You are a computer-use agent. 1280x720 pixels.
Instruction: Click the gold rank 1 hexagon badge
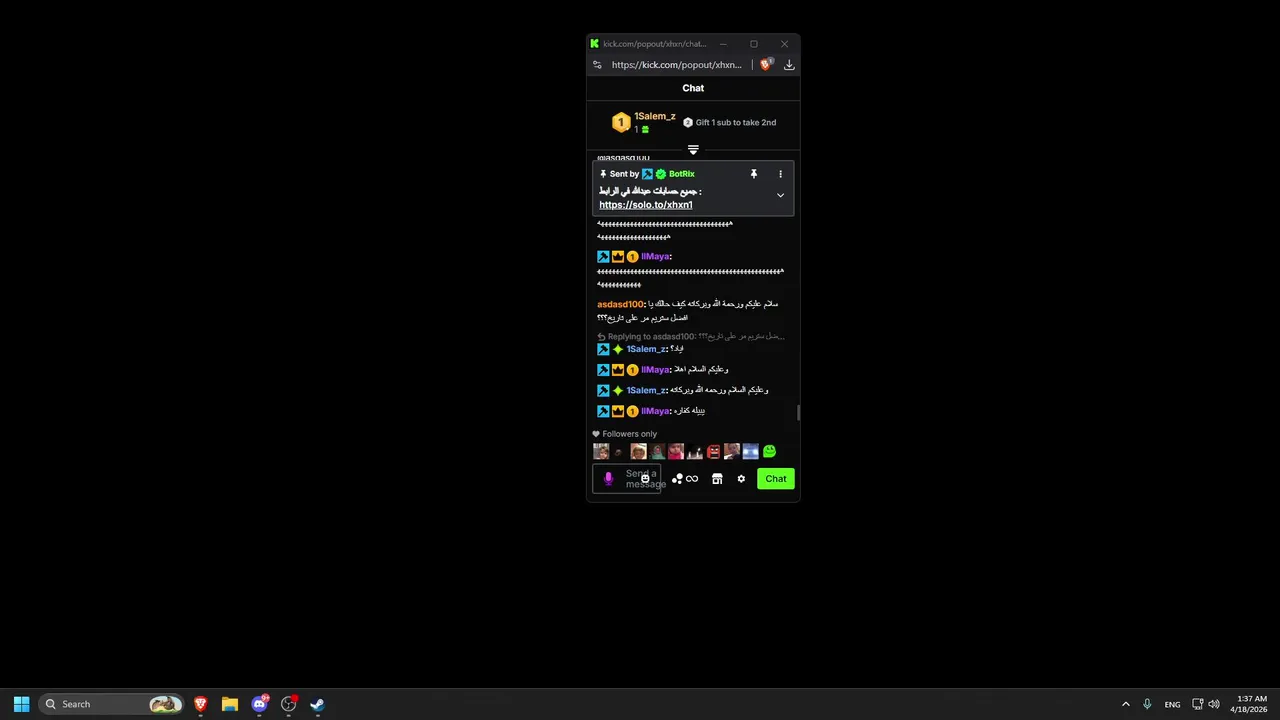(x=621, y=123)
